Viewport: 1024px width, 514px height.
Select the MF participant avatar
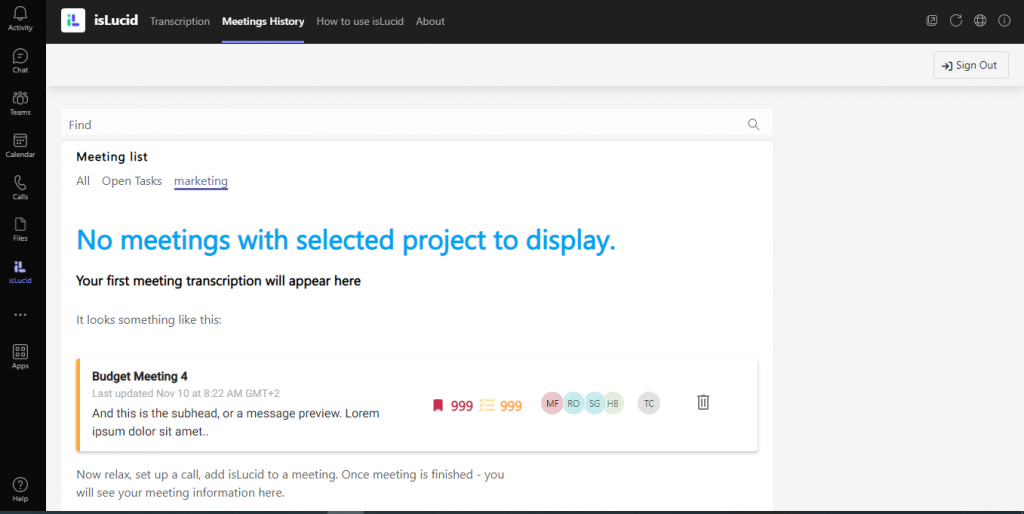click(x=552, y=403)
